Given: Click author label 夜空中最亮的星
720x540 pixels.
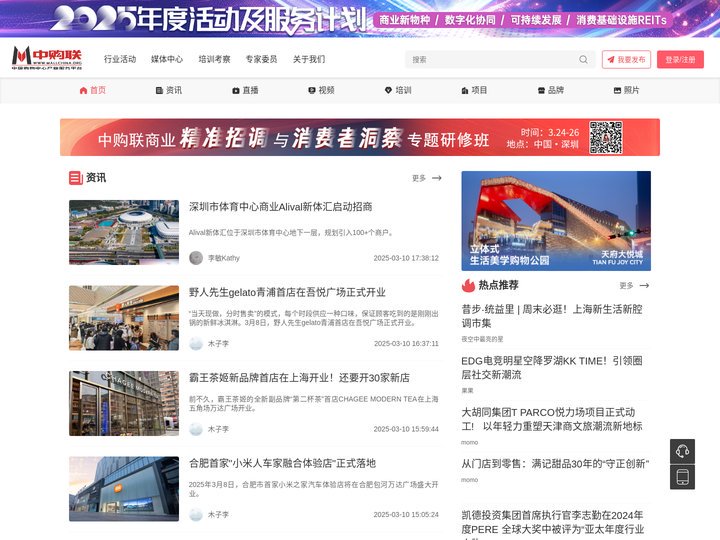Looking at the screenshot, I should pyautogui.click(x=482, y=339).
